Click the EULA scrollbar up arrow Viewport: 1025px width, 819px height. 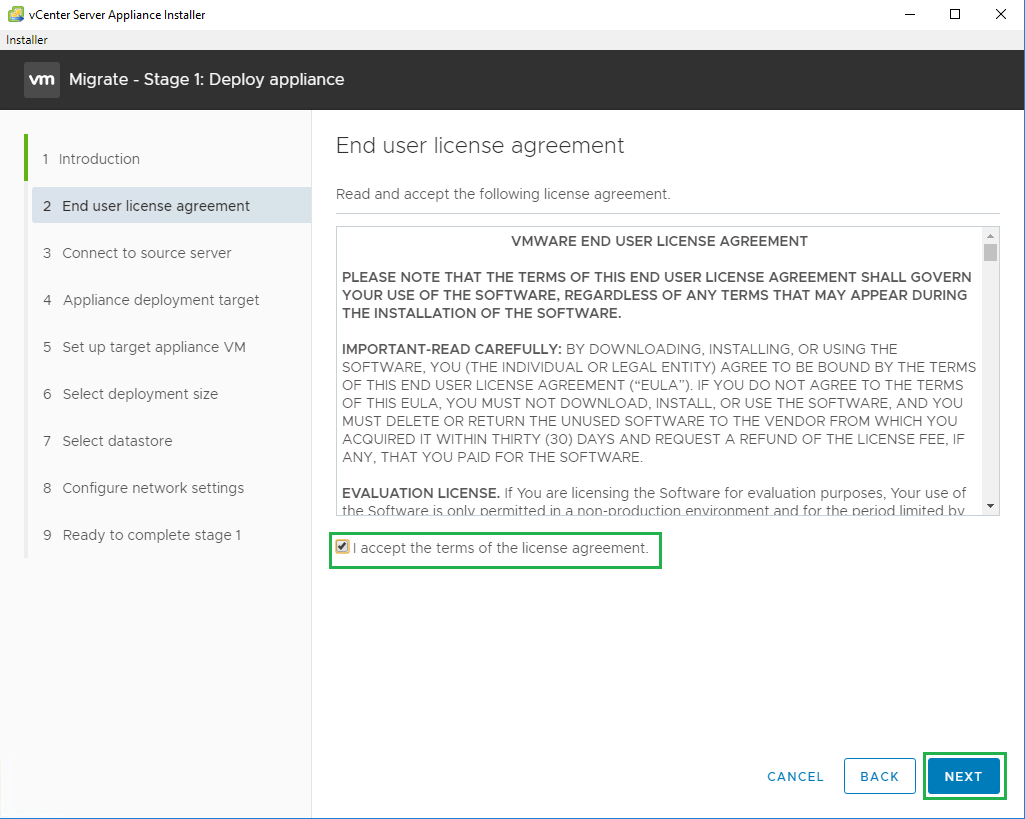(x=990, y=234)
